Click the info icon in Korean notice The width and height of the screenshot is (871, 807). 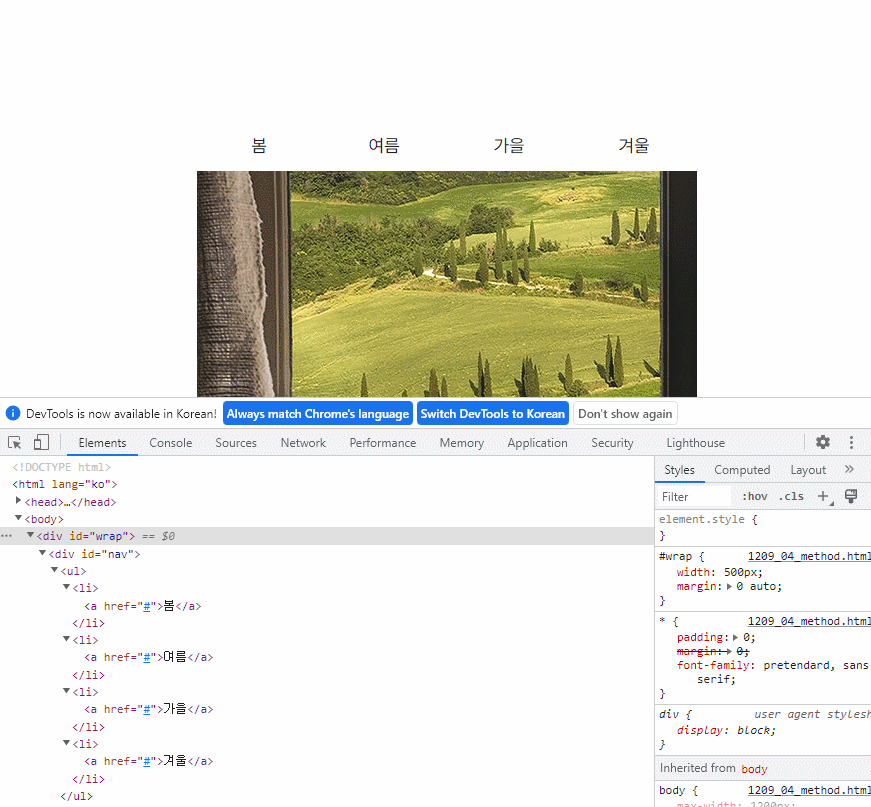13,413
